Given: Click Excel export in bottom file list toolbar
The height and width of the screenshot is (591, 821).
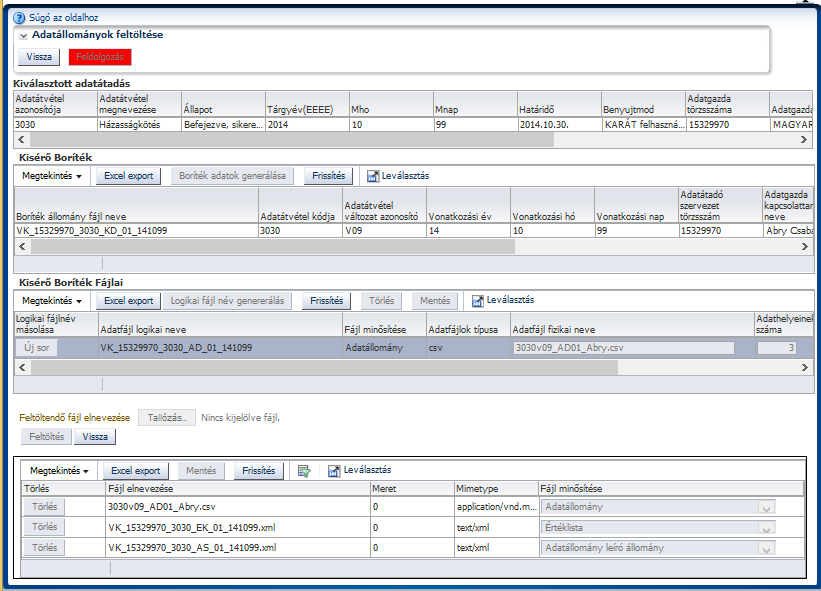Looking at the screenshot, I should point(136,471).
